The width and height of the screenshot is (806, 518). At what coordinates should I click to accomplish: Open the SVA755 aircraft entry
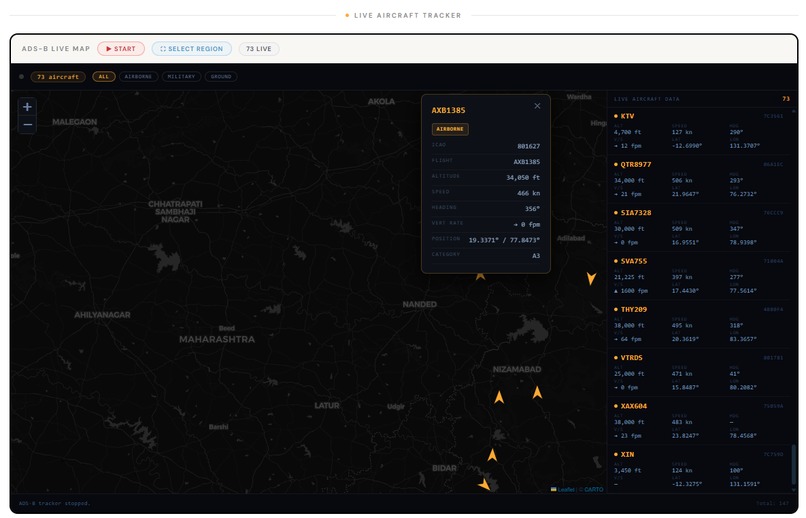pyautogui.click(x=699, y=276)
